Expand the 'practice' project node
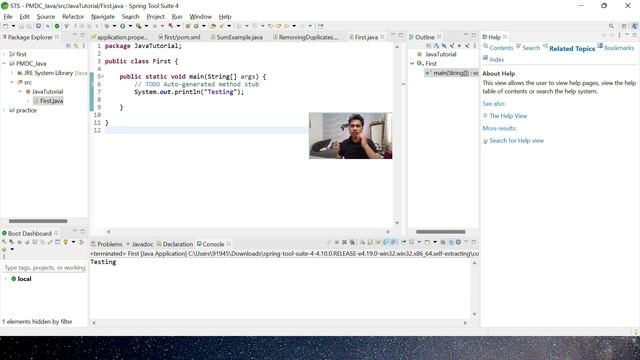Screen dimensions: 640x360 [4, 110]
